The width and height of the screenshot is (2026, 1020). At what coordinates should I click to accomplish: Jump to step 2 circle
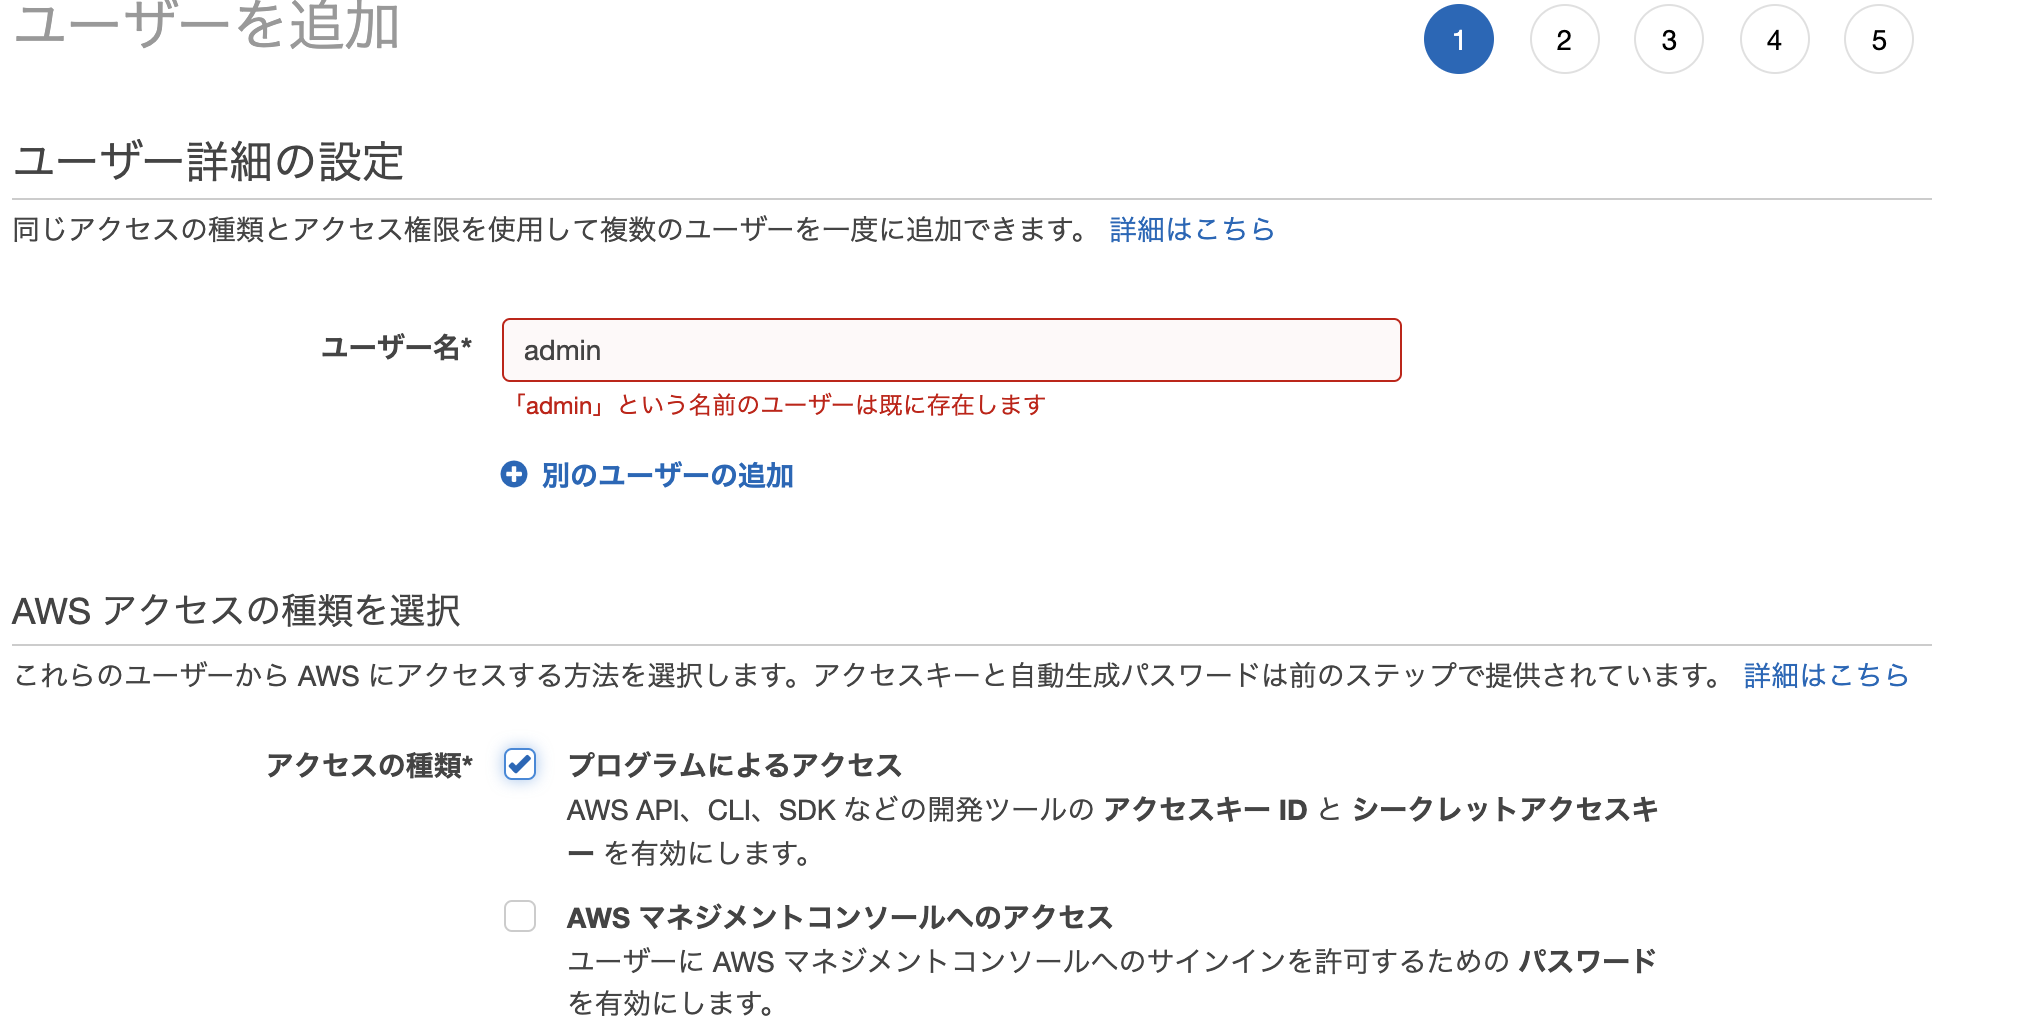[1564, 40]
